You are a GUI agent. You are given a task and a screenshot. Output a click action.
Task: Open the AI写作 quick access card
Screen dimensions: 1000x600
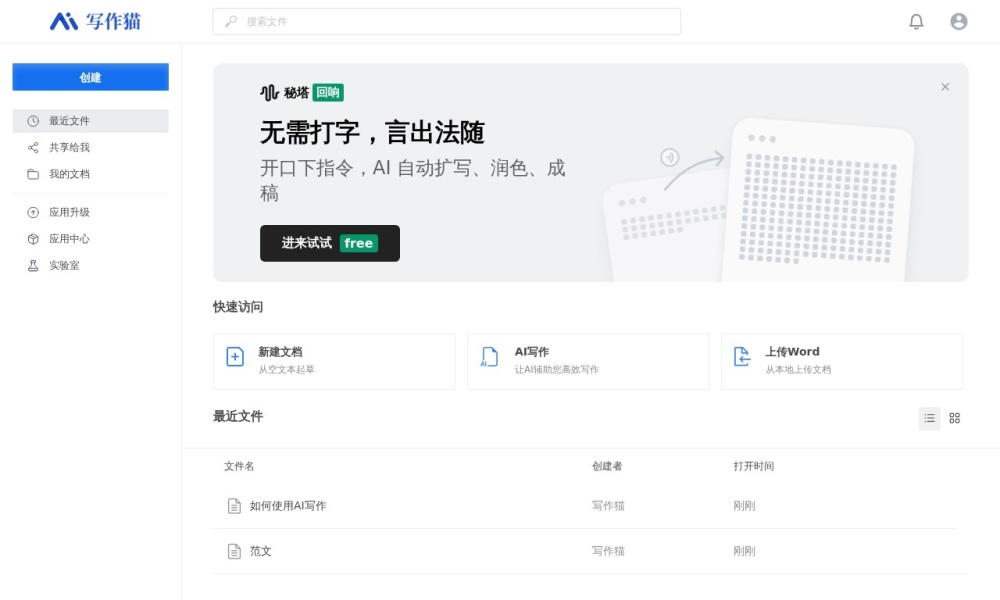click(x=588, y=361)
